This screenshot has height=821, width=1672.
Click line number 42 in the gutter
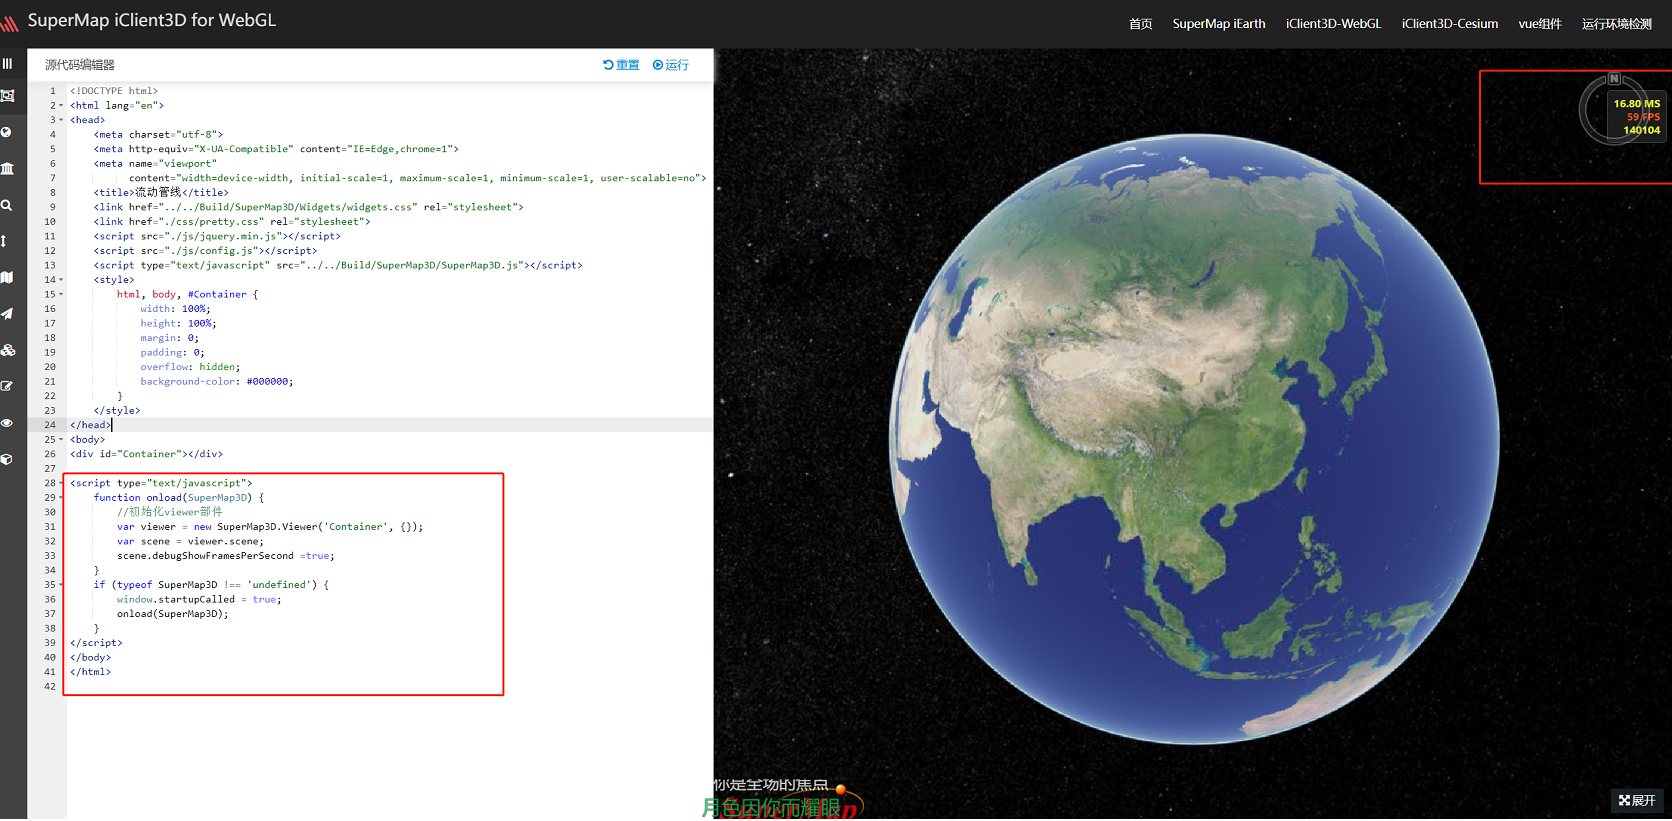tap(50, 687)
